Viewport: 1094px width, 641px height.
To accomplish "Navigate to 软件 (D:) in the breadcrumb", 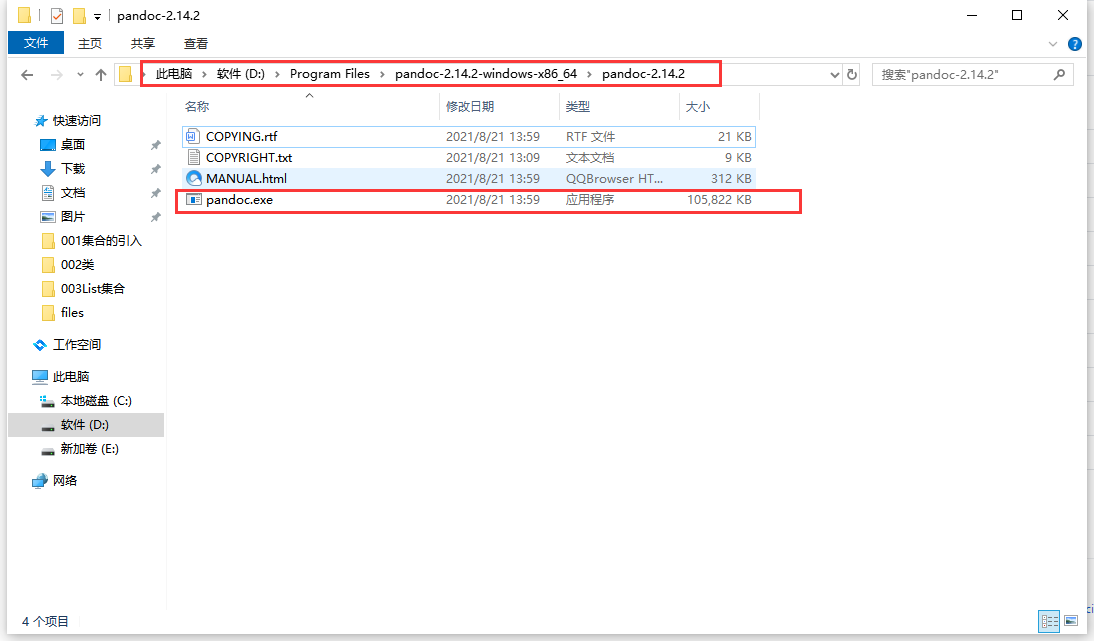I will [241, 74].
